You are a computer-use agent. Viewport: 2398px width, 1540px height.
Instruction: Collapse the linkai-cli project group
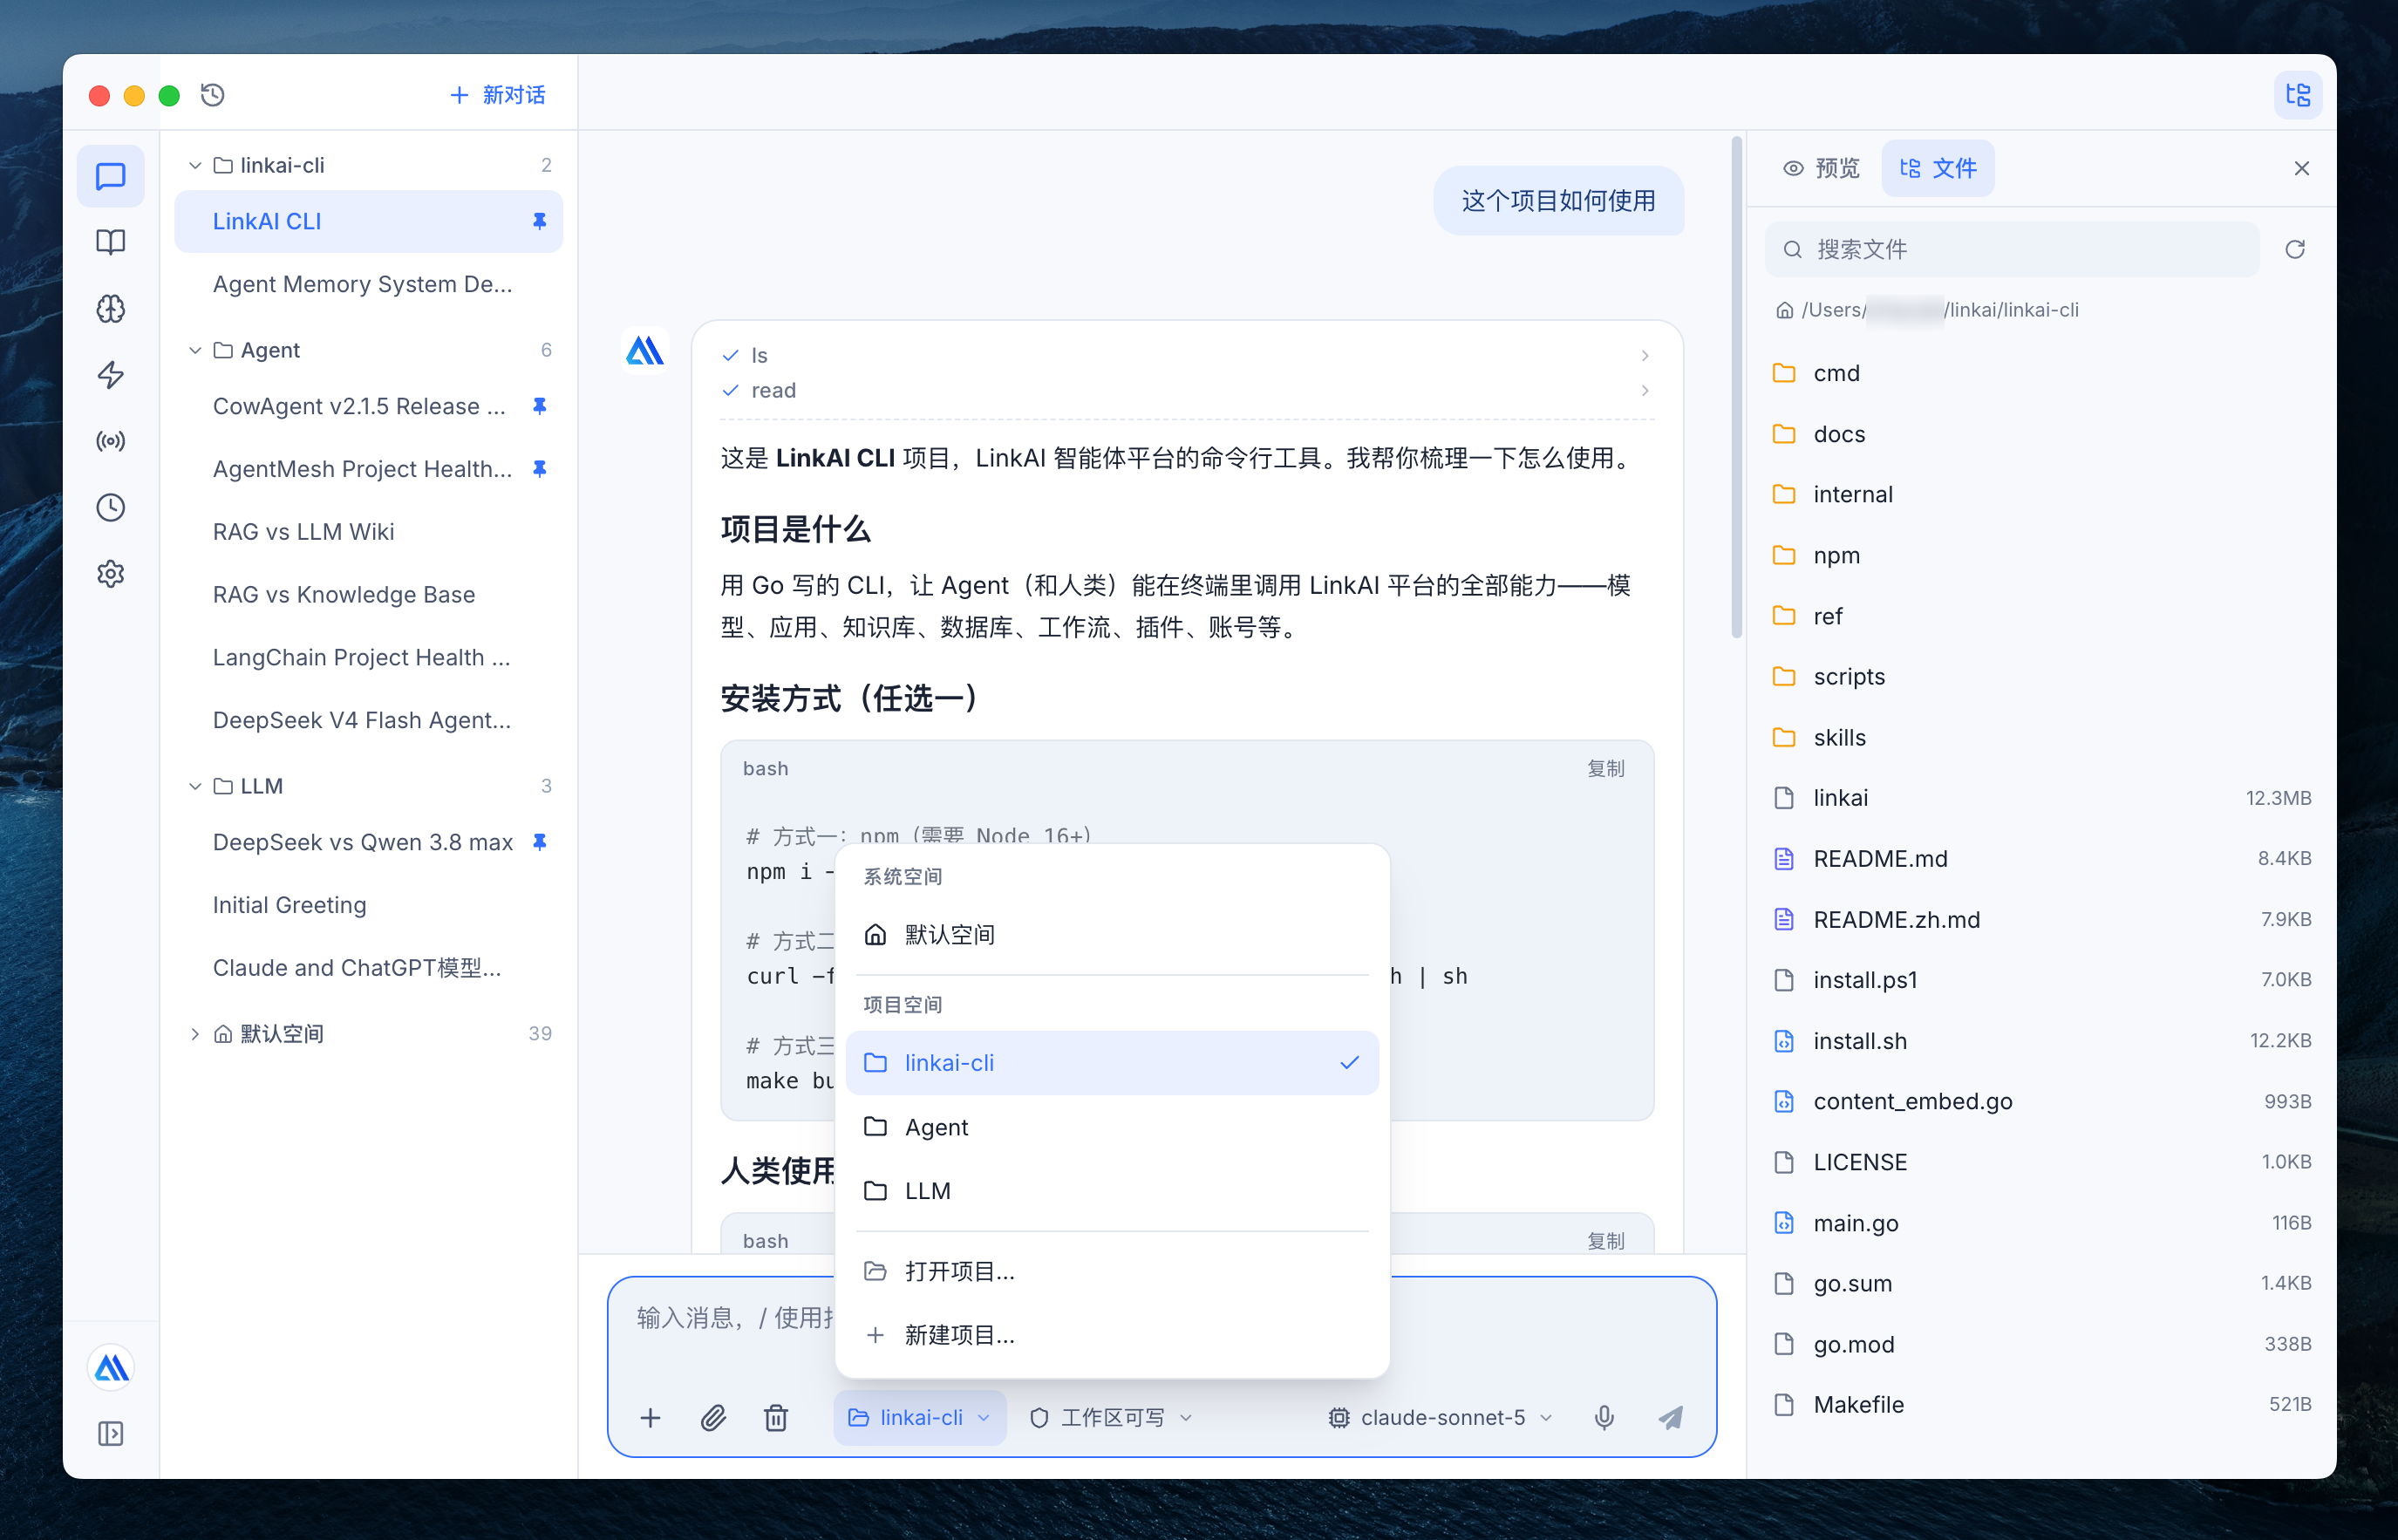(195, 165)
